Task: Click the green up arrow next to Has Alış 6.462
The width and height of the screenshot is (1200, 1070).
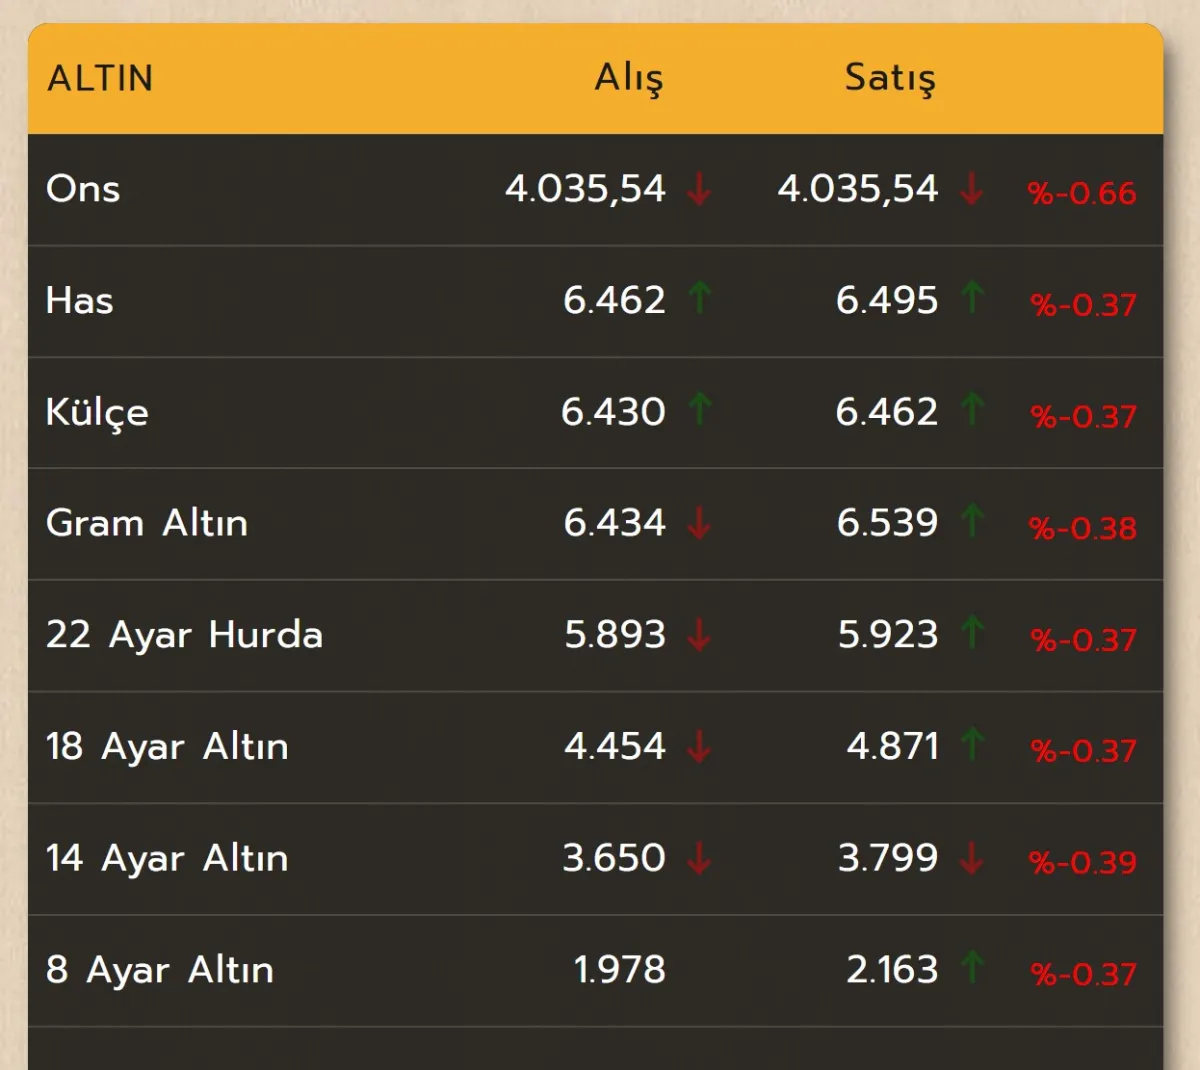Action: point(699,298)
